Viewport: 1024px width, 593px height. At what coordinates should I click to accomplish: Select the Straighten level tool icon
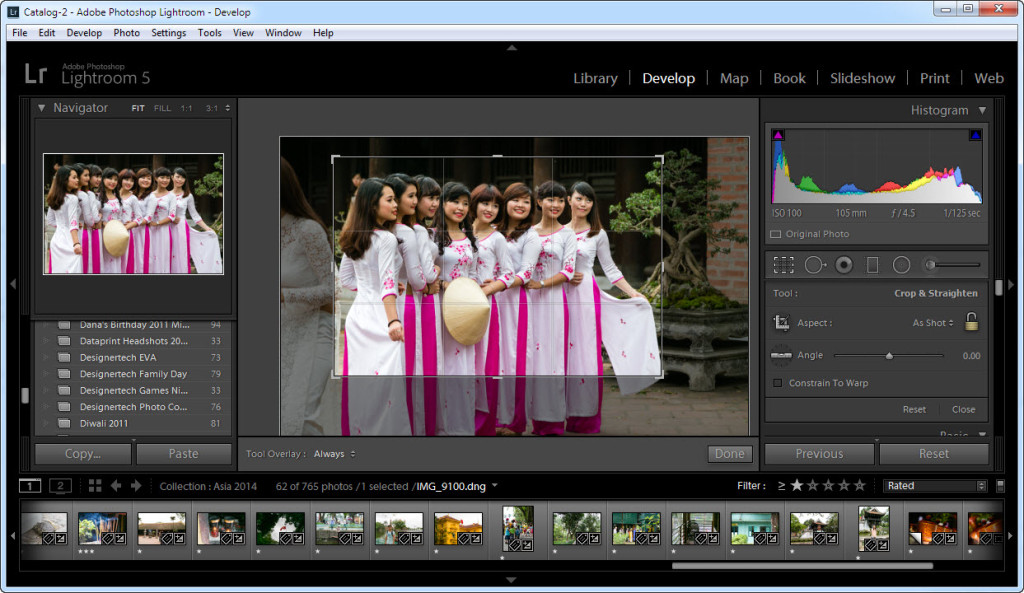pos(782,355)
